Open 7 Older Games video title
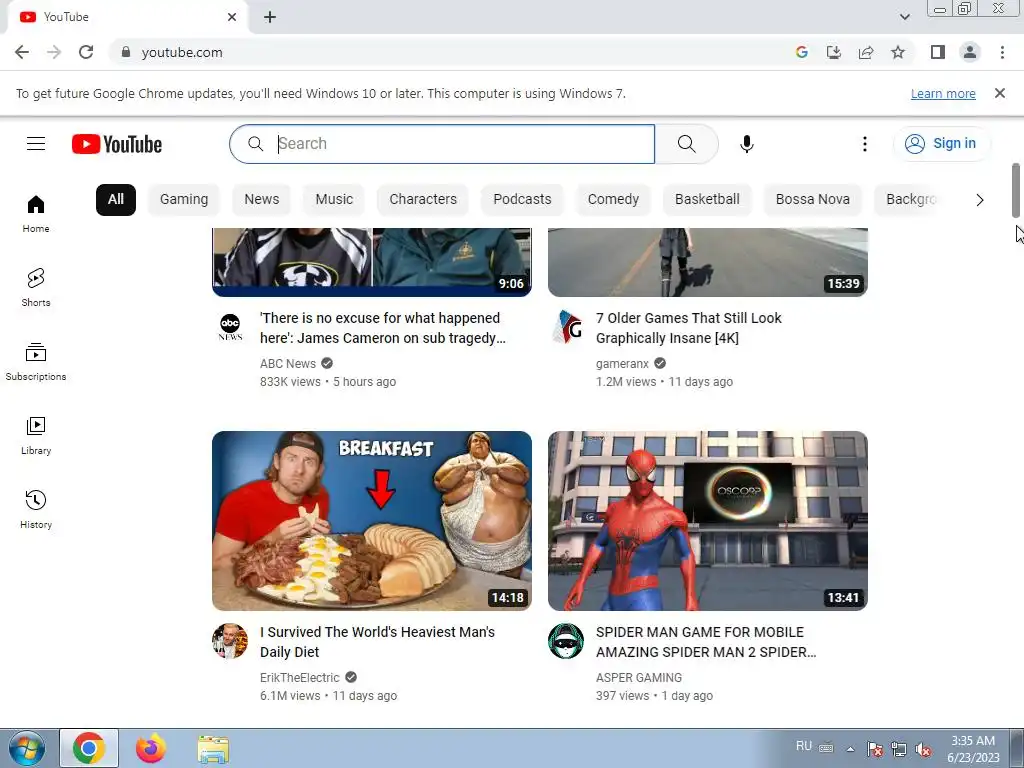Screen dimensions: 1024x768 (x=688, y=328)
